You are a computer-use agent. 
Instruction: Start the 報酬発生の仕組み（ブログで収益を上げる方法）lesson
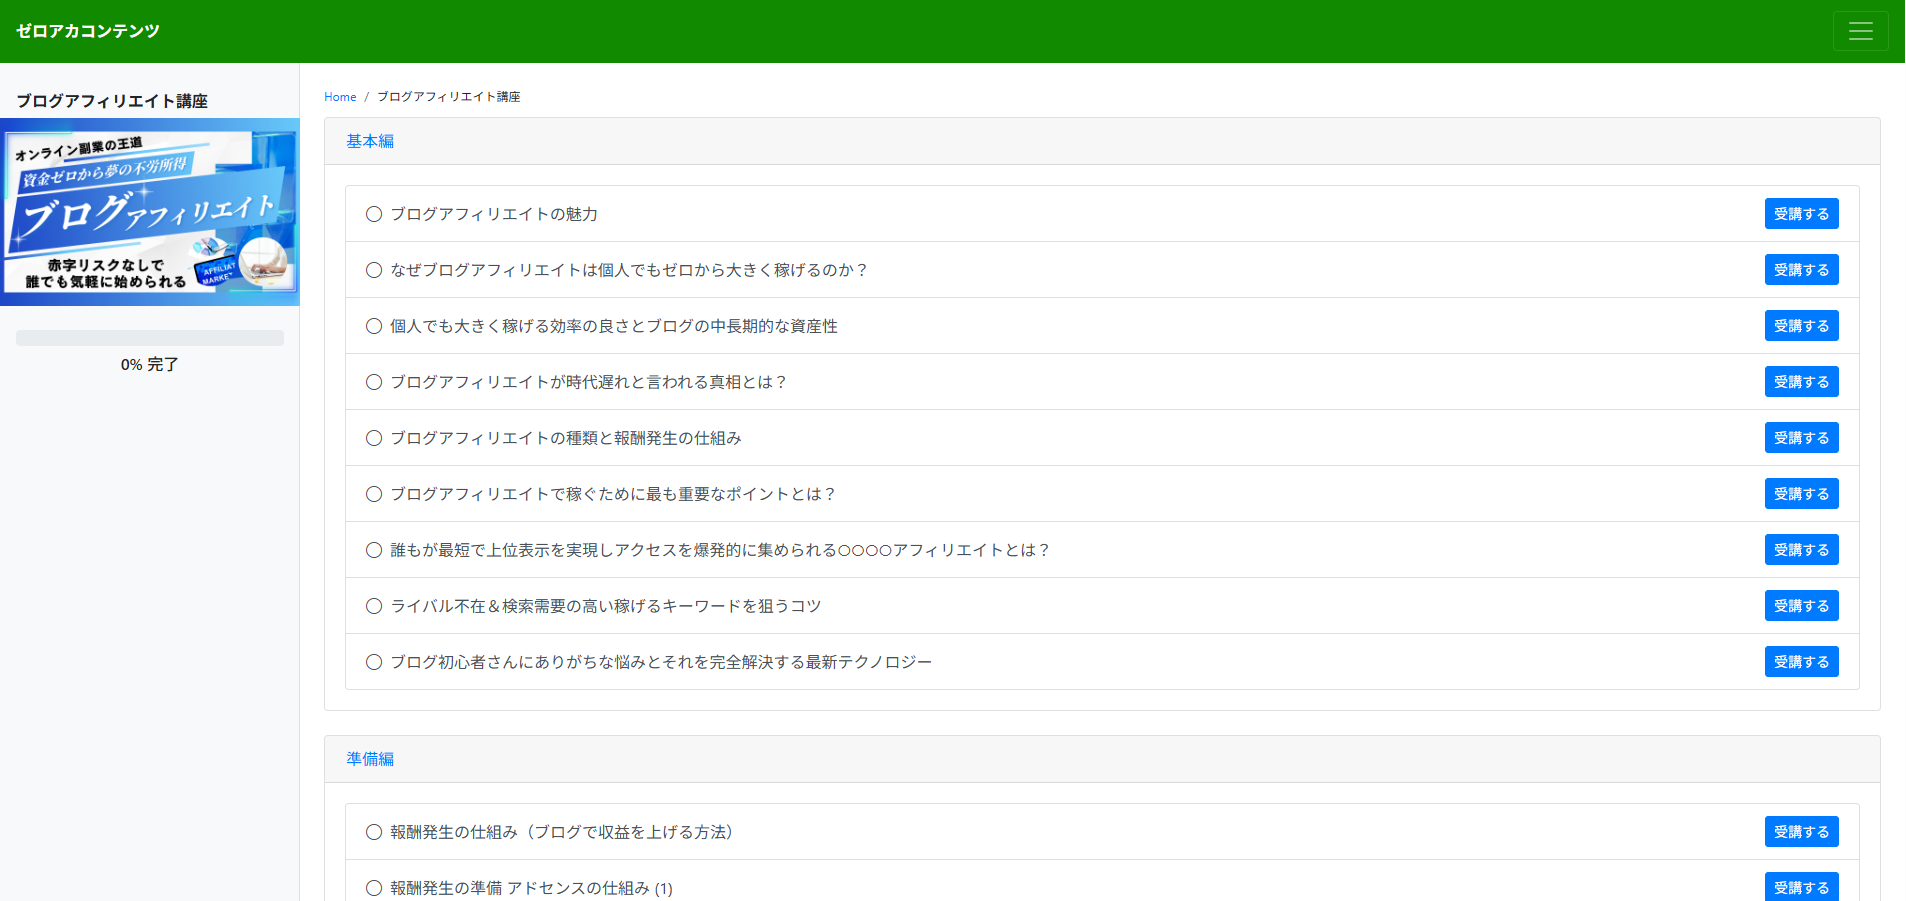1801,831
